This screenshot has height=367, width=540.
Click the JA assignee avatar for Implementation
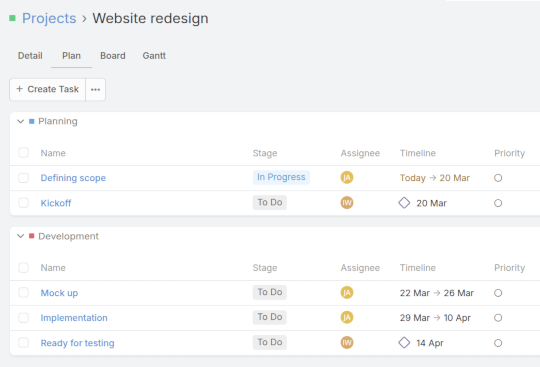pos(347,317)
